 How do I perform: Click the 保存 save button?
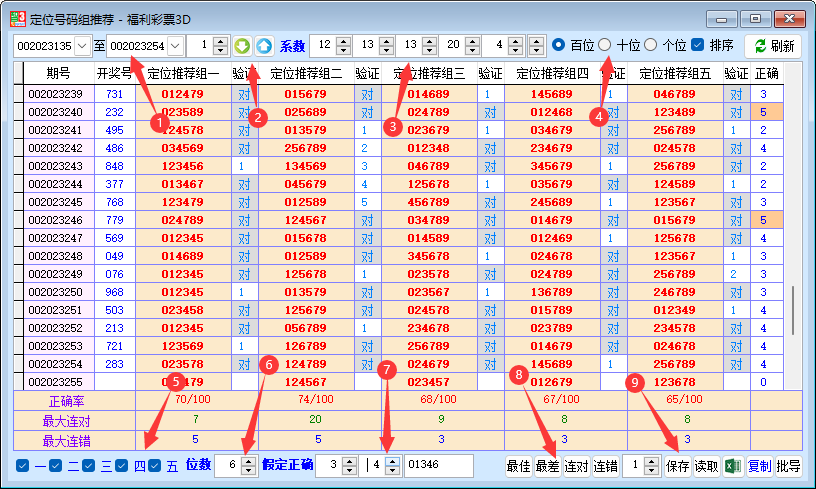677,466
